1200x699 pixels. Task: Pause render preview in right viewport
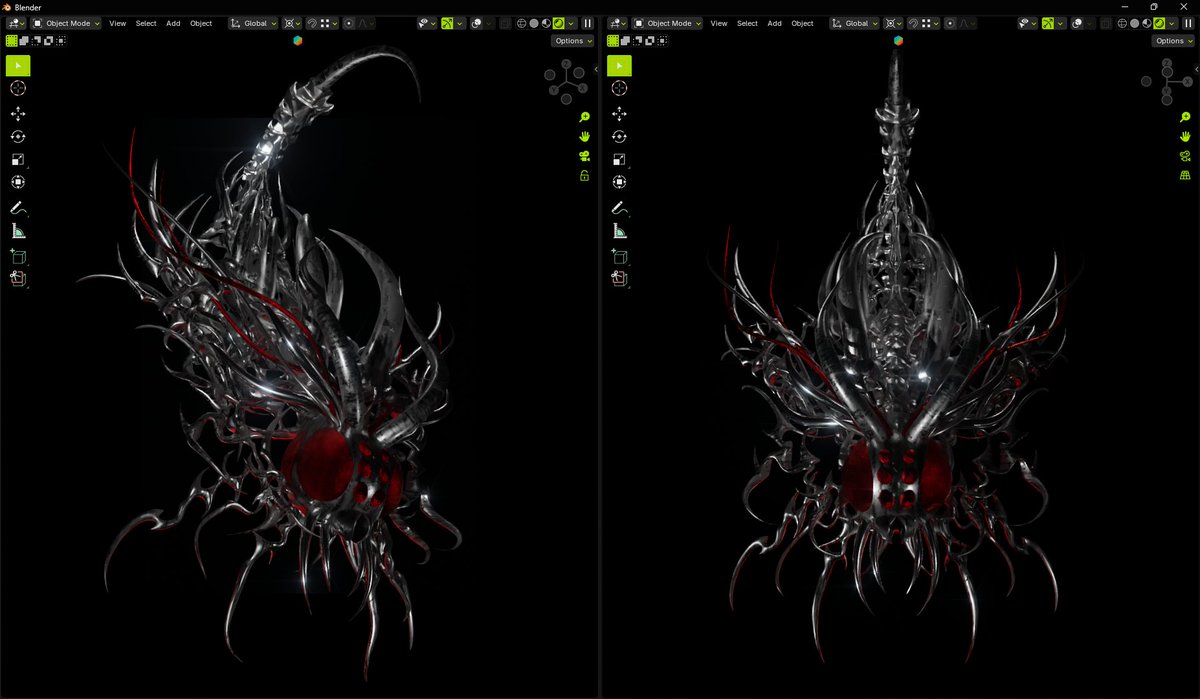pos(1188,23)
